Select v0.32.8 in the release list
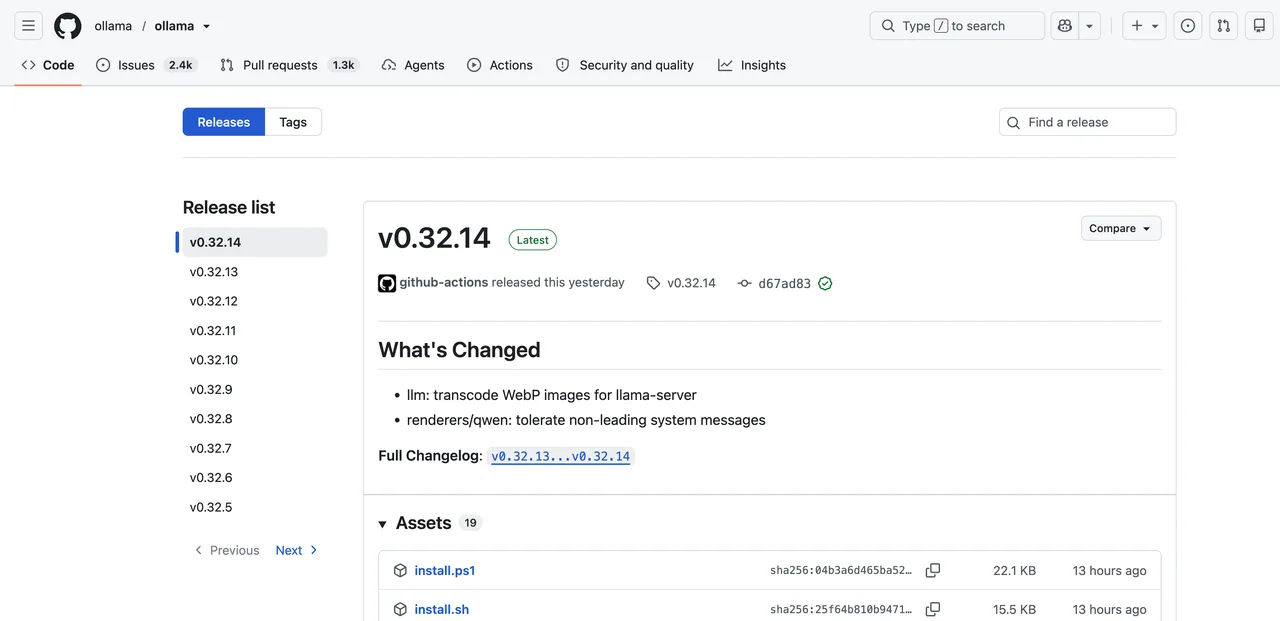This screenshot has width=1280, height=621. click(x=254, y=419)
